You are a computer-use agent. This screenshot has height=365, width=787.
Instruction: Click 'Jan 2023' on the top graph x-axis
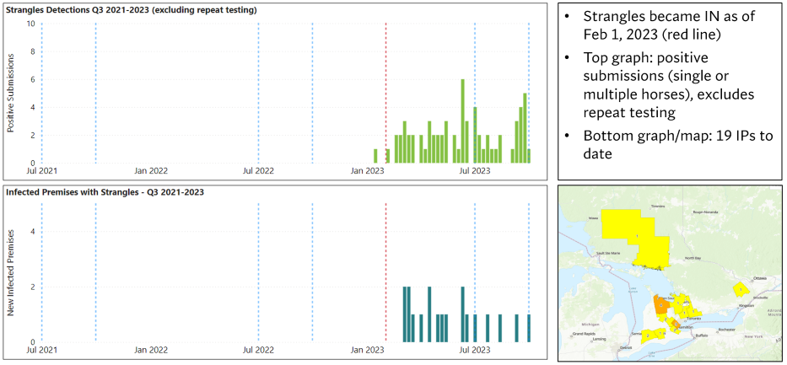pyautogui.click(x=367, y=170)
